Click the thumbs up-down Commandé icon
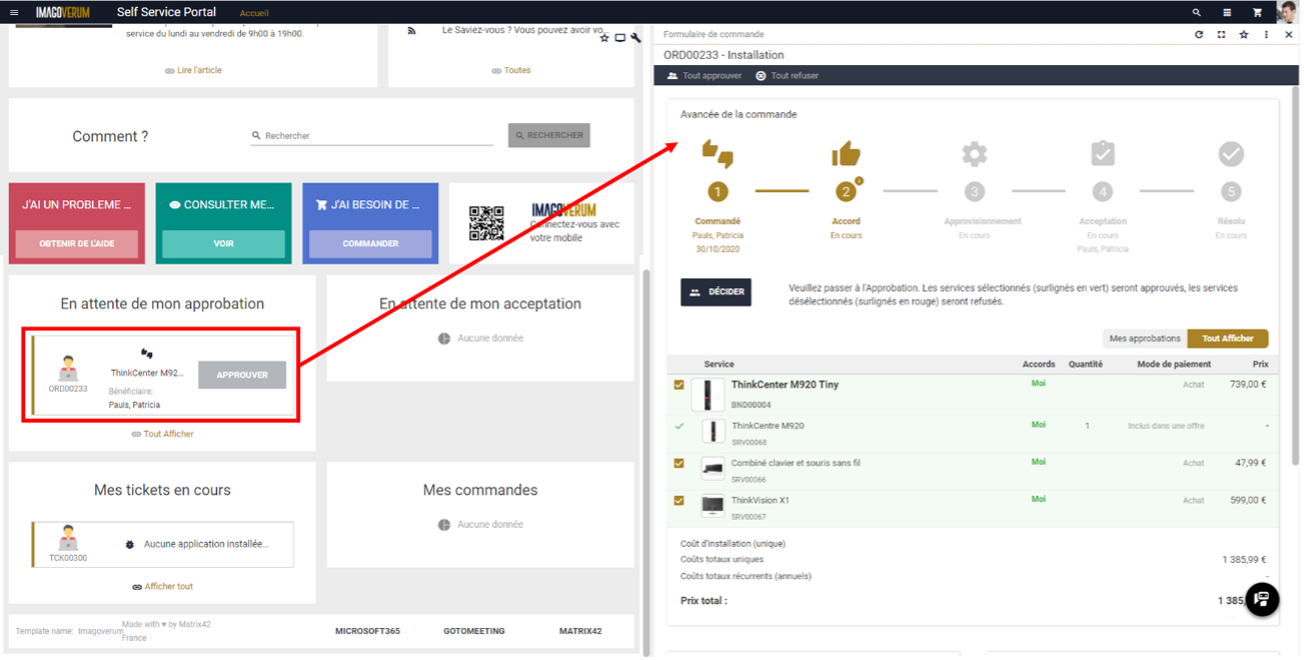The width and height of the screenshot is (1304, 660). pyautogui.click(x=718, y=153)
